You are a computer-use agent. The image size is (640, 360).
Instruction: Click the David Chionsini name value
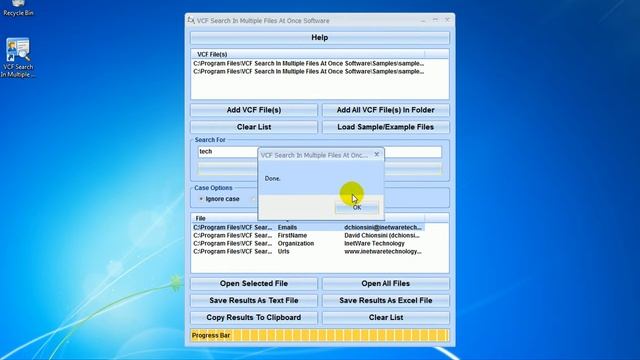tap(382, 236)
